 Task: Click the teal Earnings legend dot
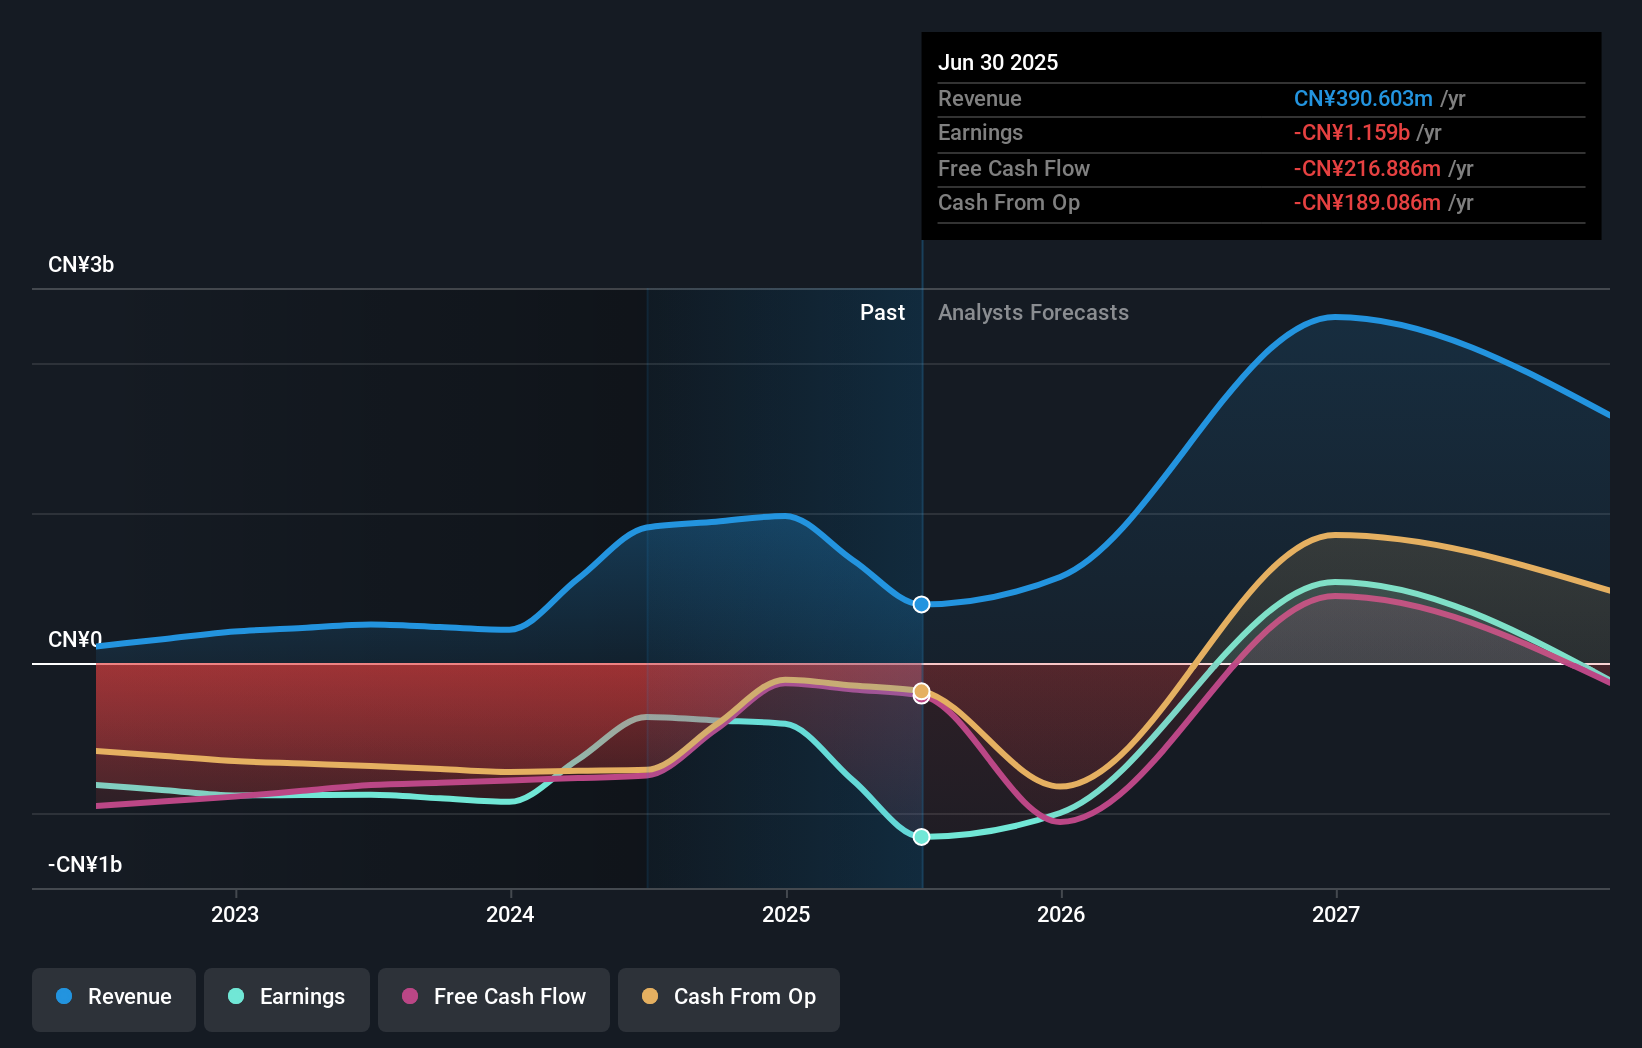[235, 997]
